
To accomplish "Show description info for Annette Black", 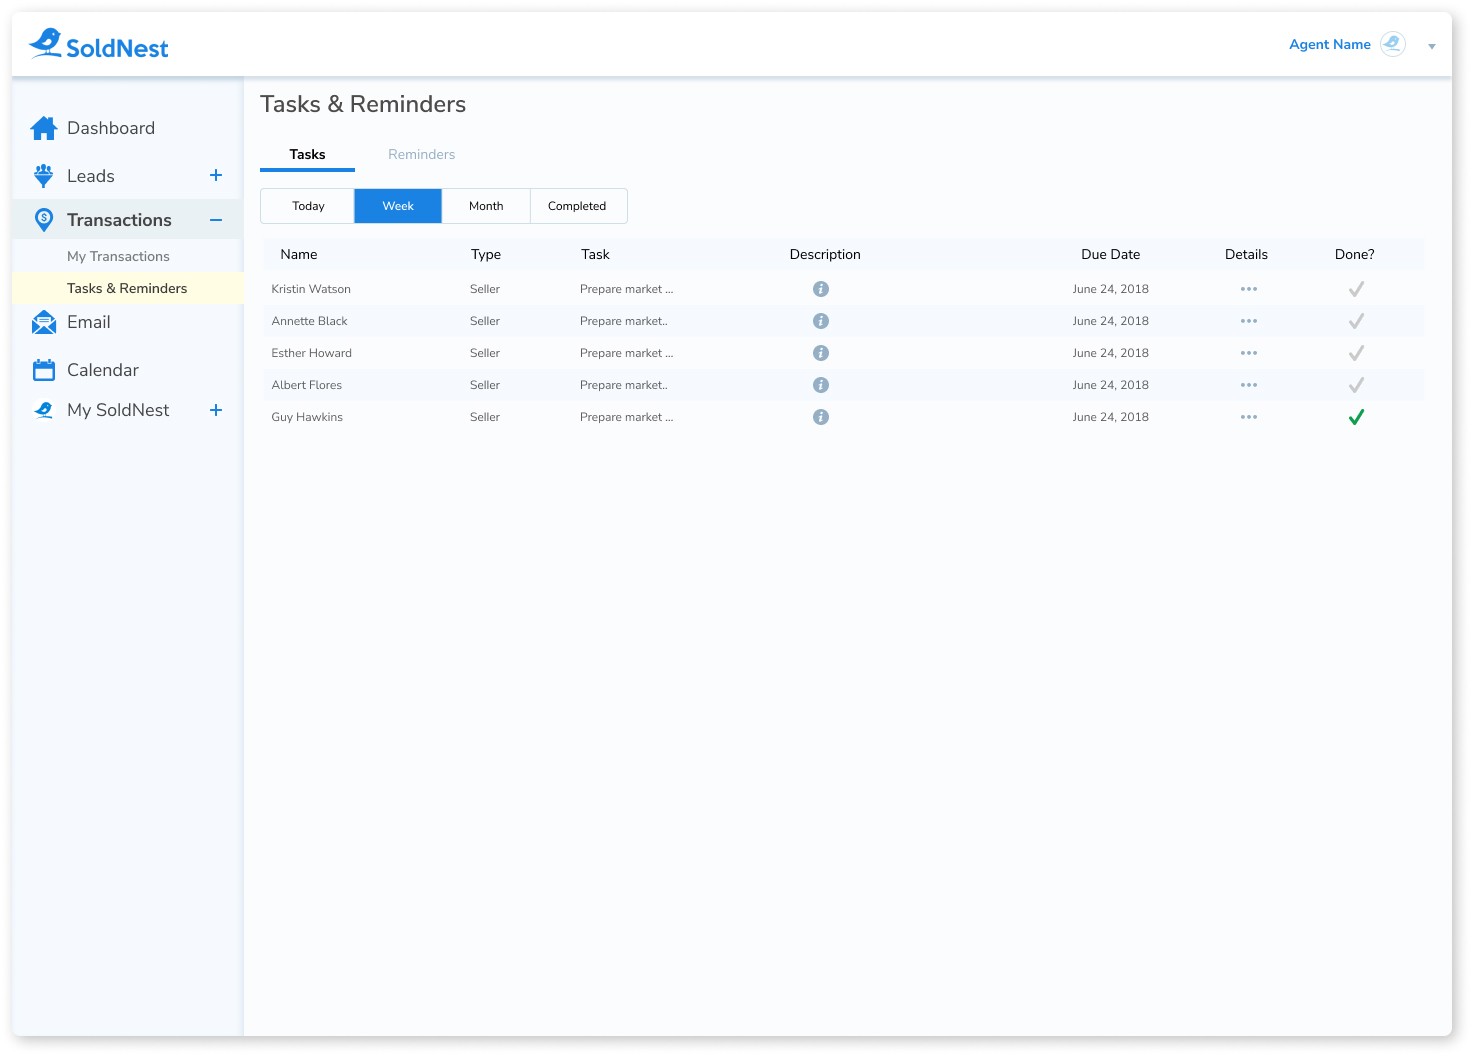I will (821, 321).
